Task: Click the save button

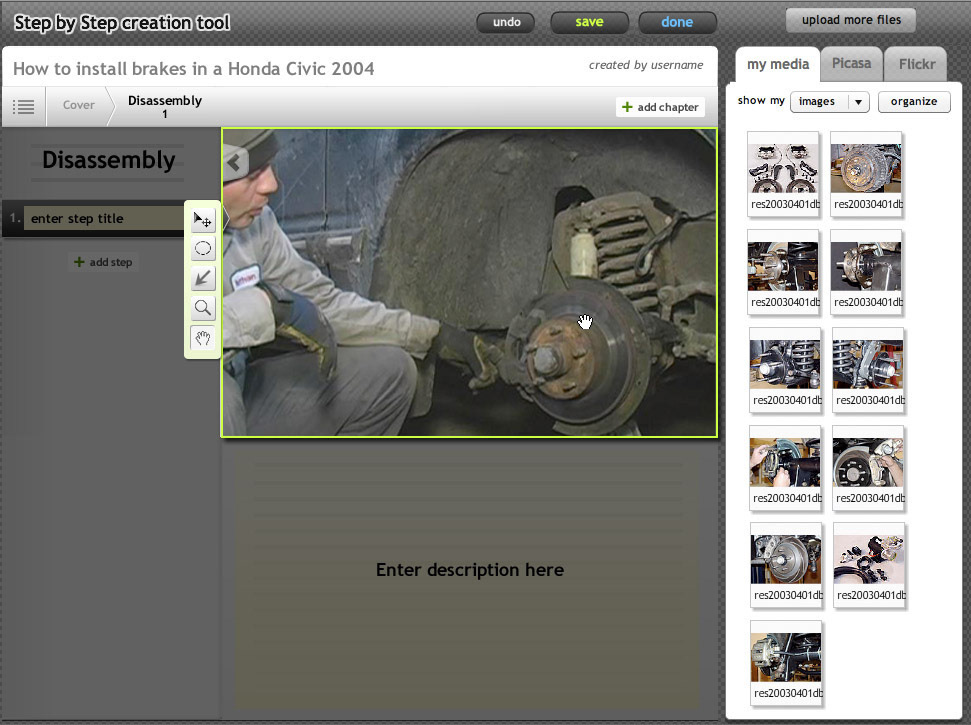Action: point(589,22)
